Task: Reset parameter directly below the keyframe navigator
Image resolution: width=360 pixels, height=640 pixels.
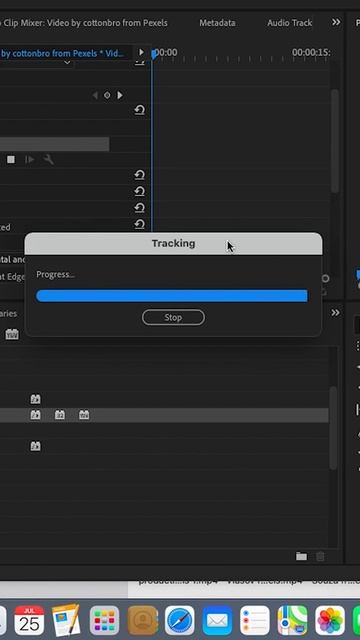Action: click(140, 110)
